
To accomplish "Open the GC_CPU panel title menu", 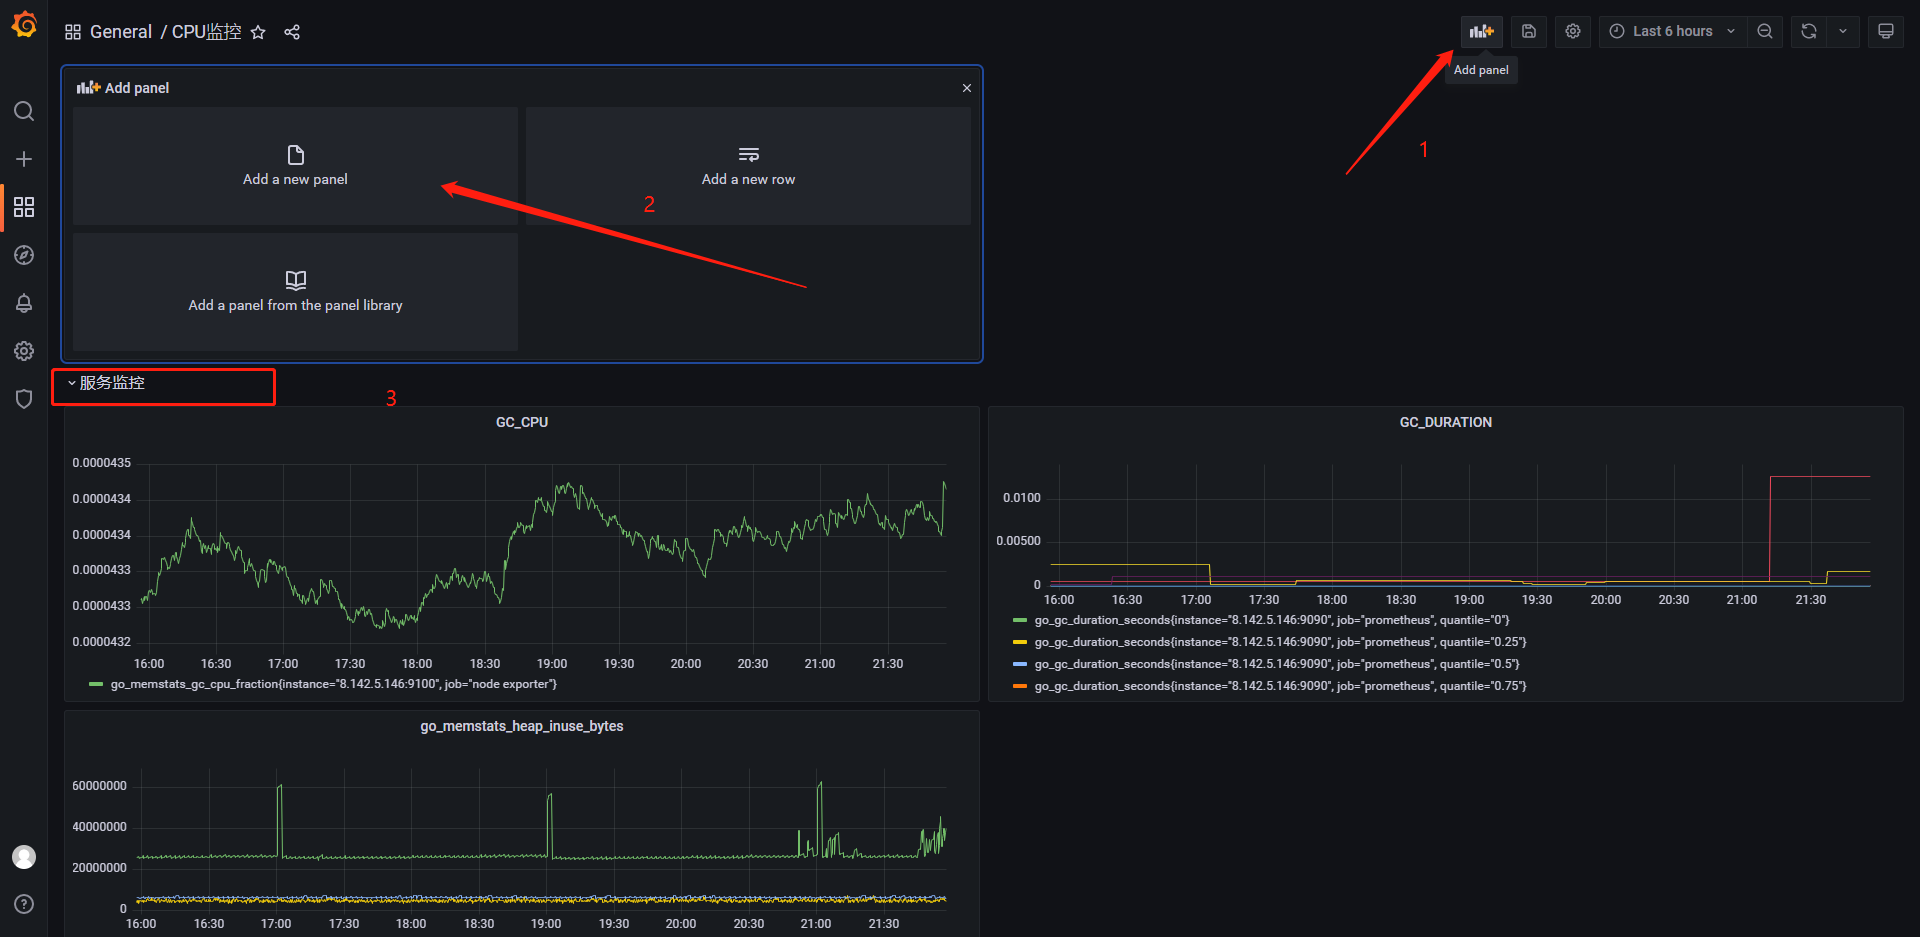I will point(522,422).
